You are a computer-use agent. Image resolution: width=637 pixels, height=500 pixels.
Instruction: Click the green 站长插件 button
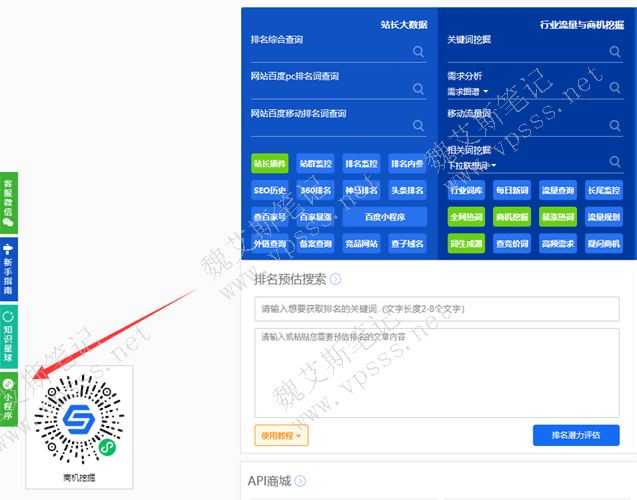(270, 164)
